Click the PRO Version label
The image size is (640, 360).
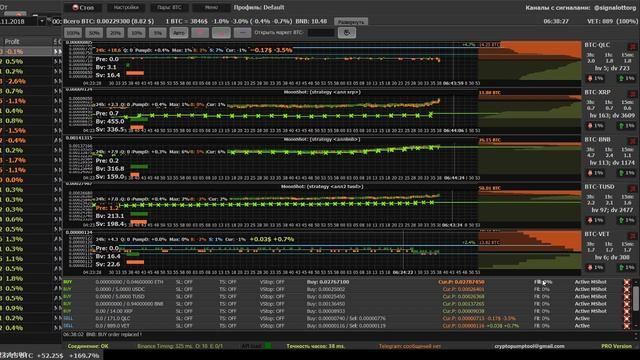tap(616, 346)
